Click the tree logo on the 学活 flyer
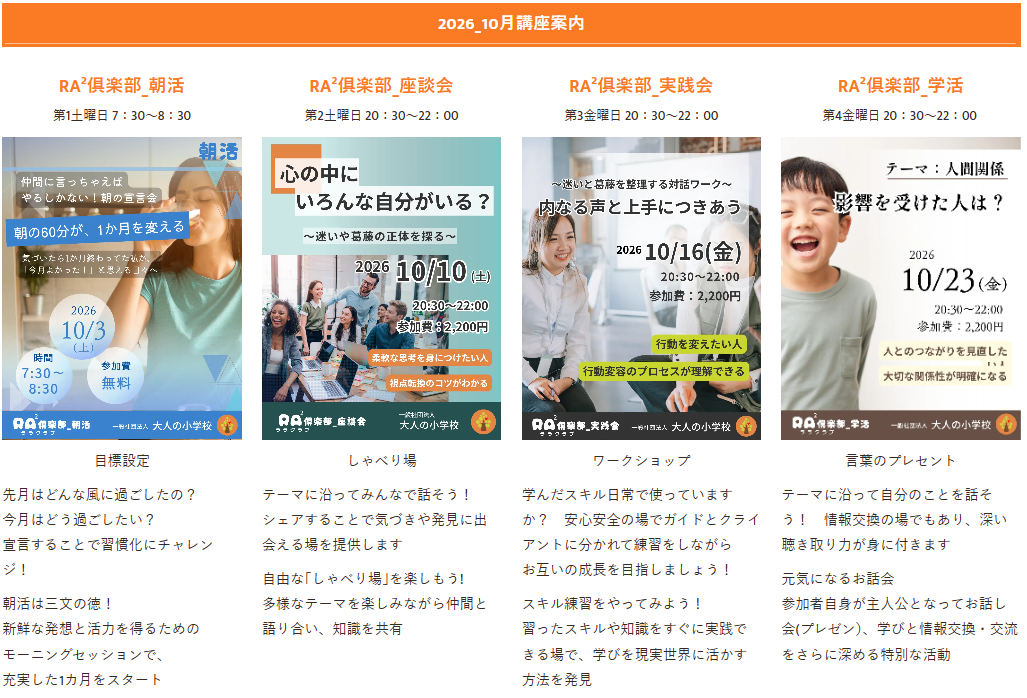The image size is (1027, 698). coord(1006,424)
